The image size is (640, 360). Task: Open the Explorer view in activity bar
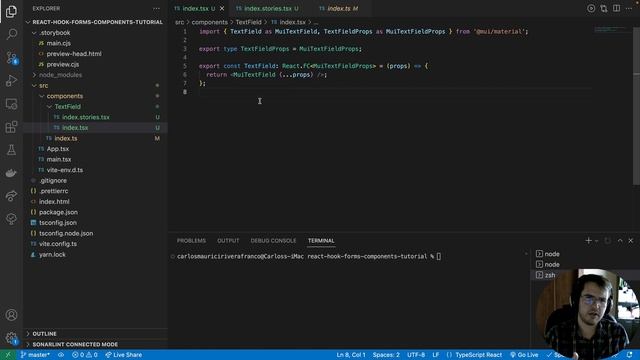click(x=11, y=11)
